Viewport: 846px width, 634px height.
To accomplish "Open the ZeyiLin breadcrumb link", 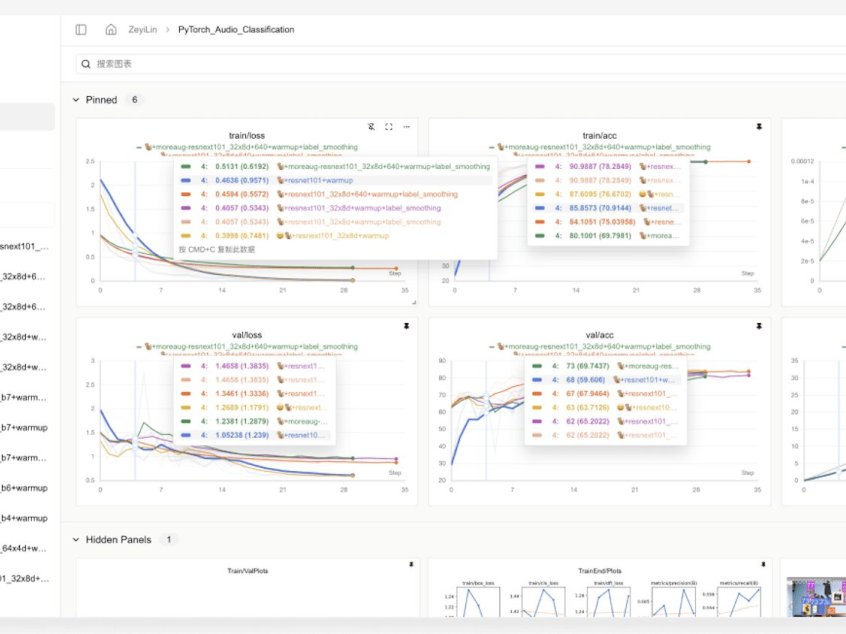I will coord(142,30).
